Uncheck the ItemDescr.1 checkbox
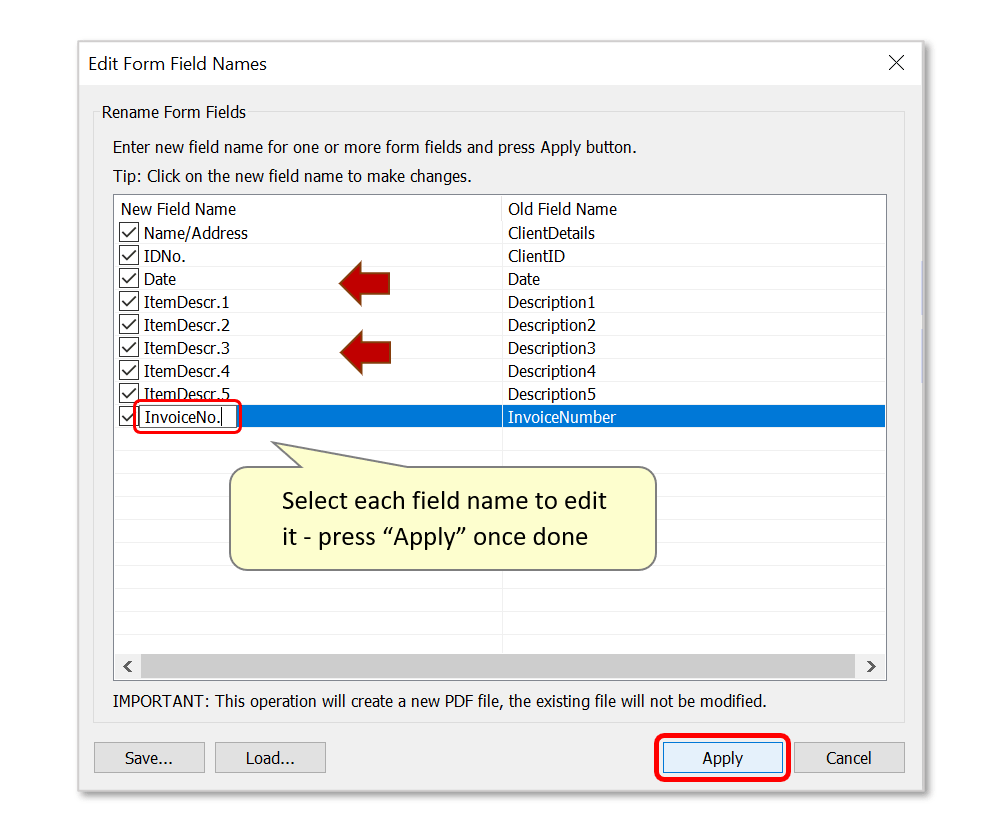The image size is (1003, 832). [128, 301]
